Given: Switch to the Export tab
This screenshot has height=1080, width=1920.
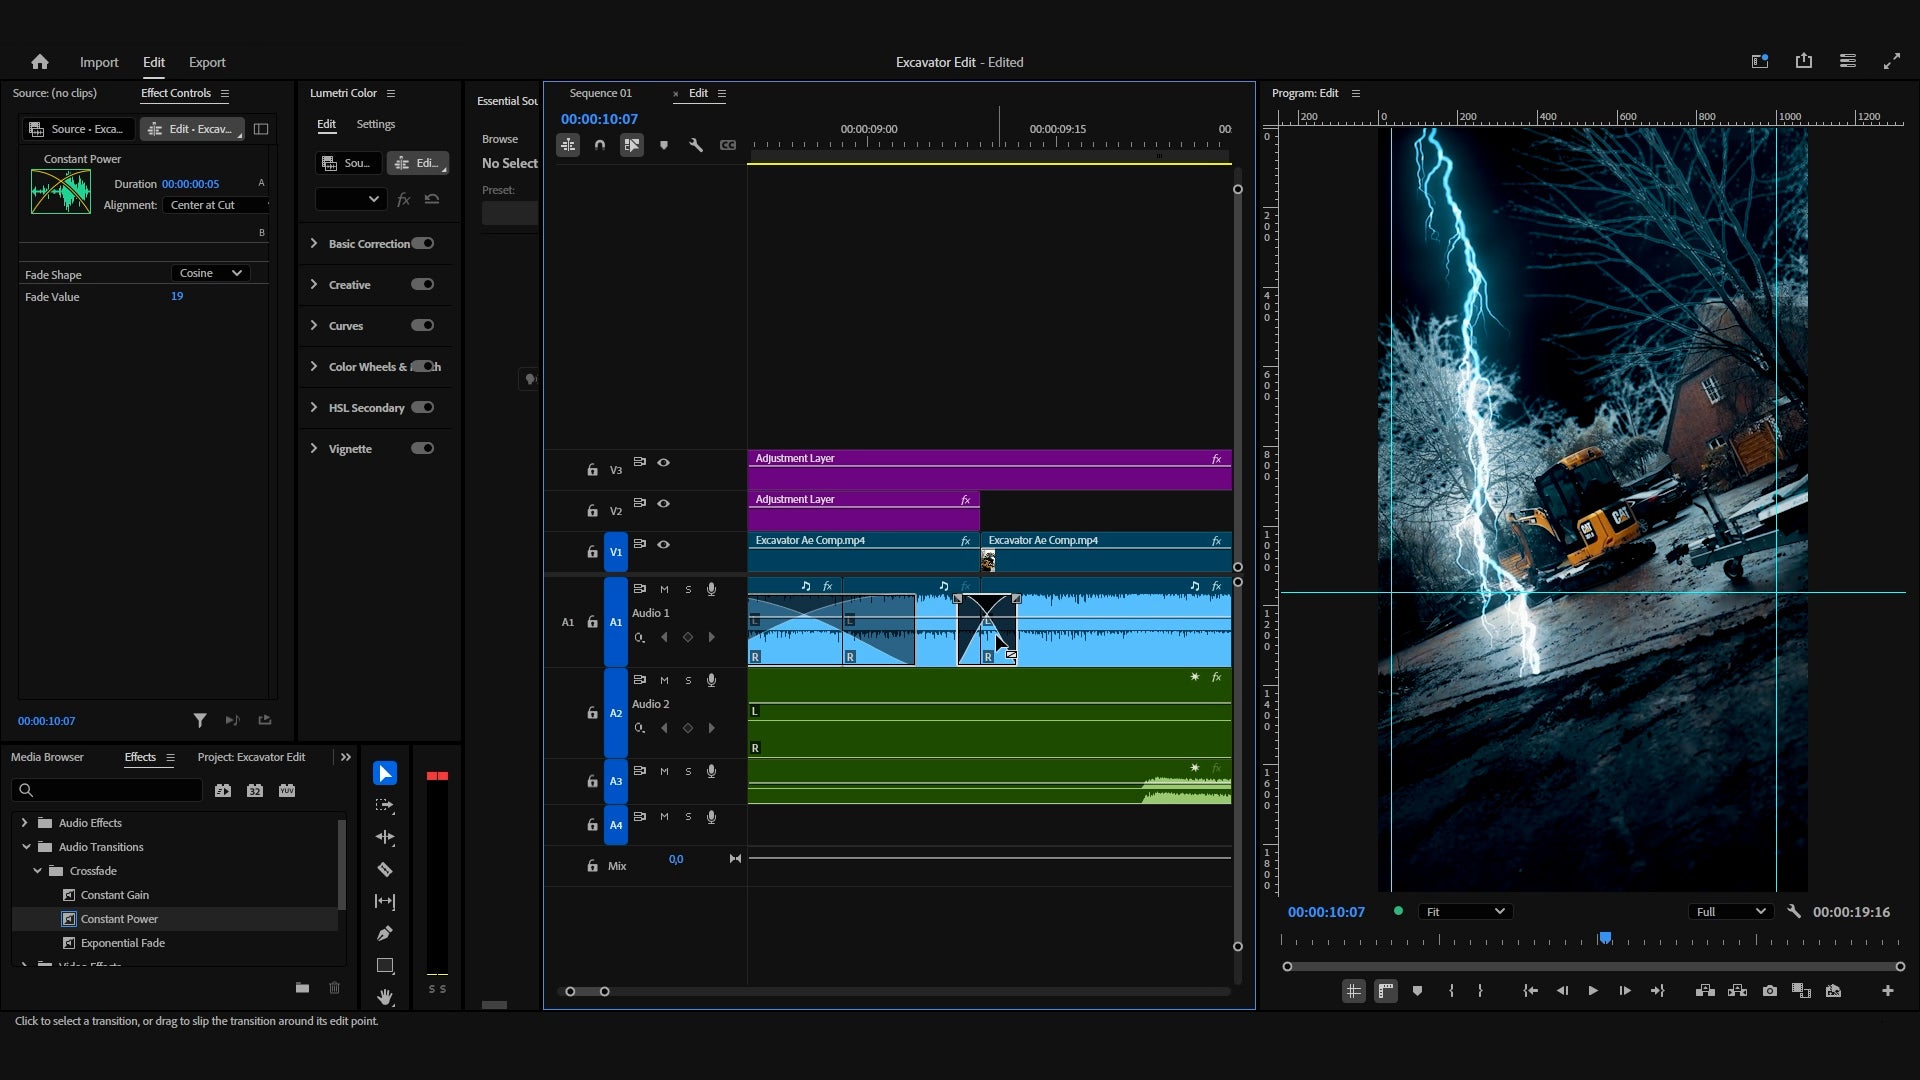Looking at the screenshot, I should pyautogui.click(x=207, y=62).
